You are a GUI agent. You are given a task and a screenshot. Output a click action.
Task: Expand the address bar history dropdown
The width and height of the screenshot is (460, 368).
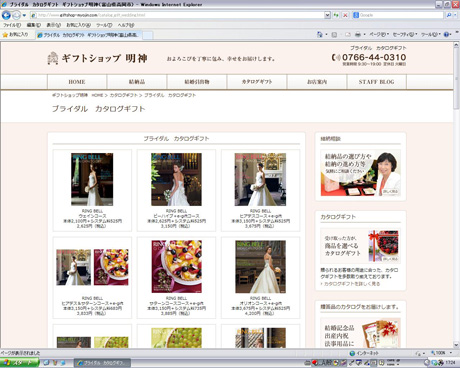(327, 15)
